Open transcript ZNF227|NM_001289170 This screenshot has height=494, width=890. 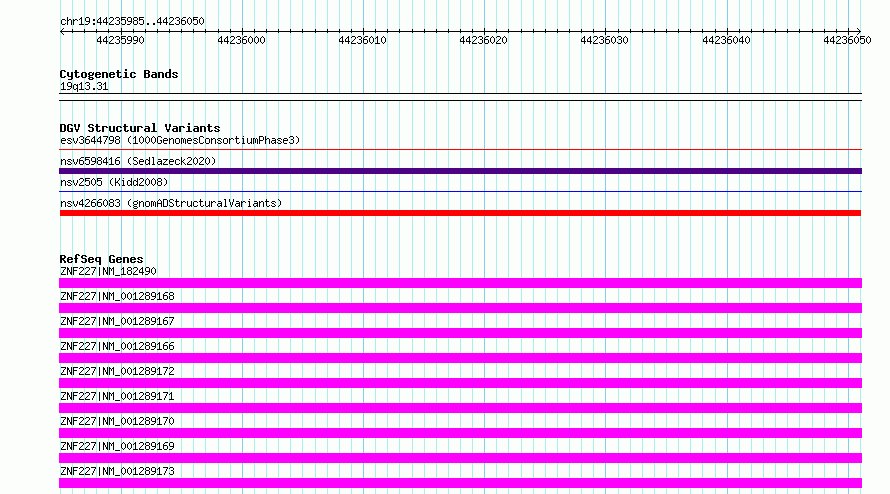[117, 421]
